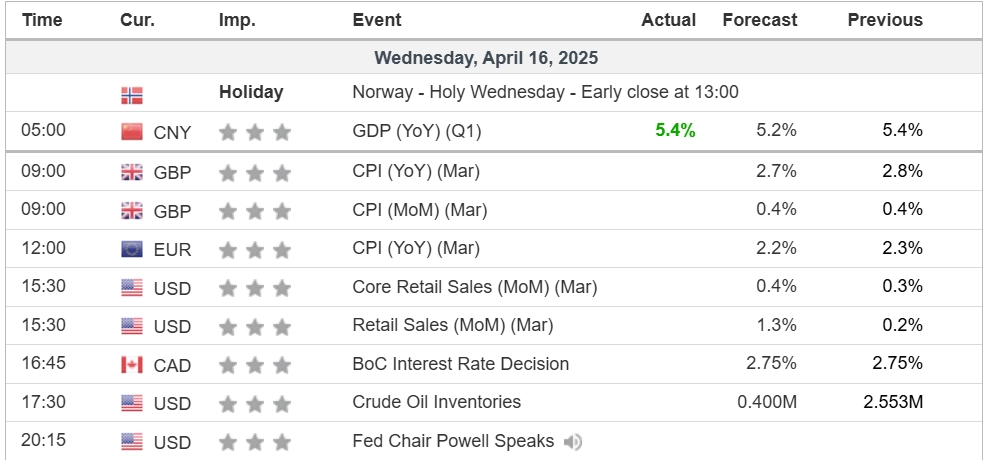984x460 pixels.
Task: Open Fed Chair Powell Speaks event
Action: [453, 441]
